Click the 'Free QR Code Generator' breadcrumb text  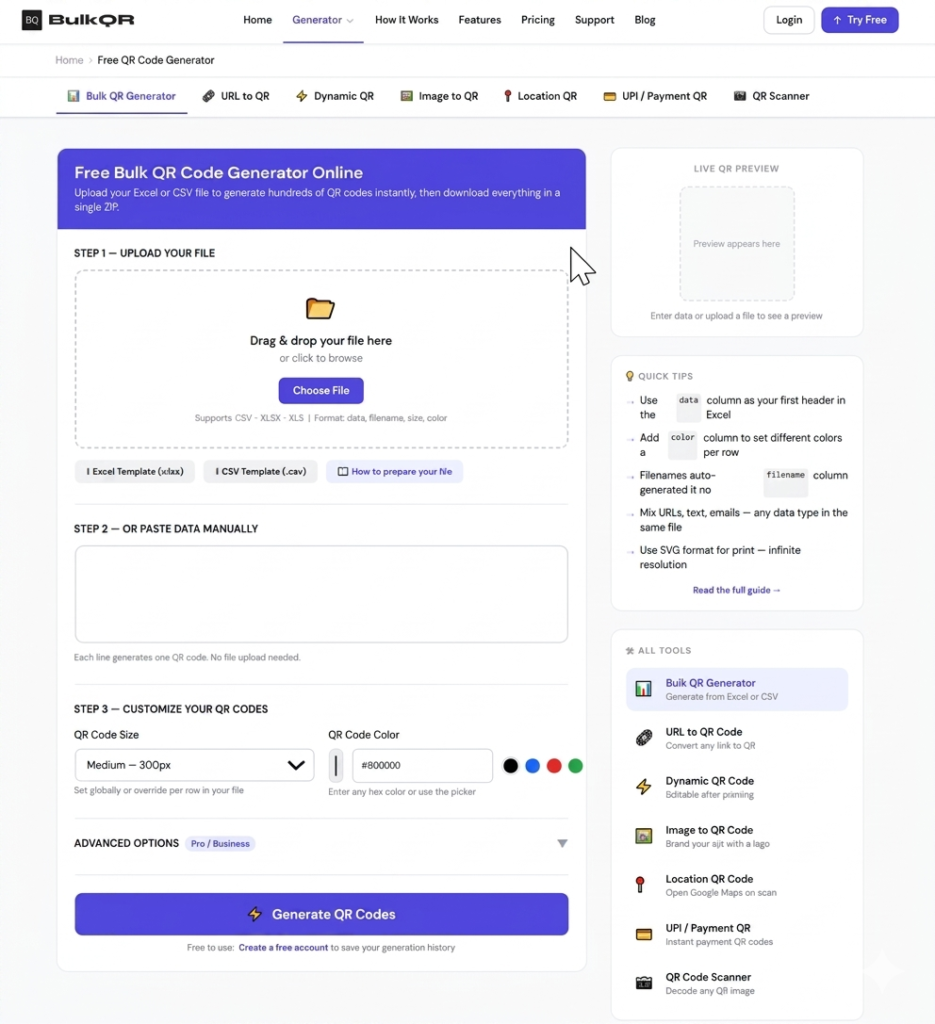pyautogui.click(x=155, y=60)
